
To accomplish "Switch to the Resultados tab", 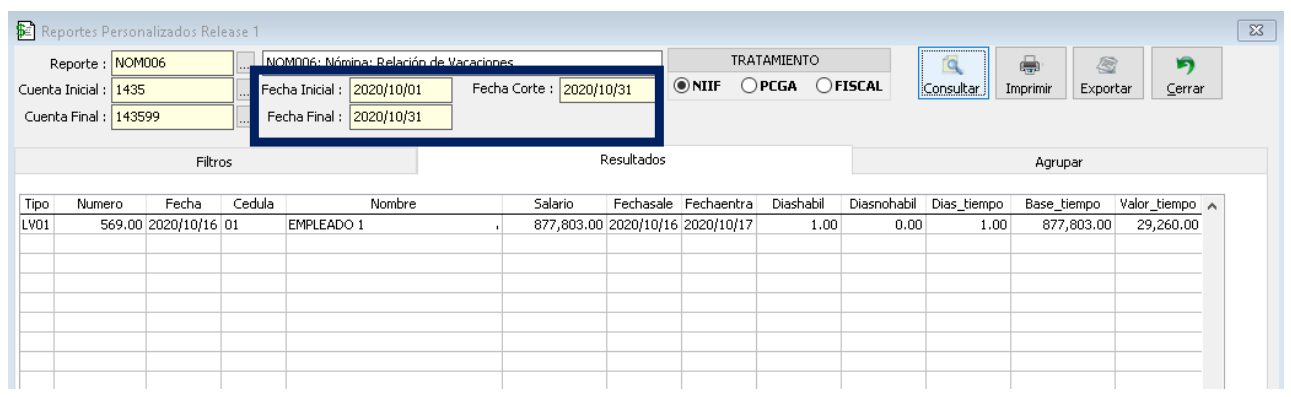I will (x=634, y=159).
